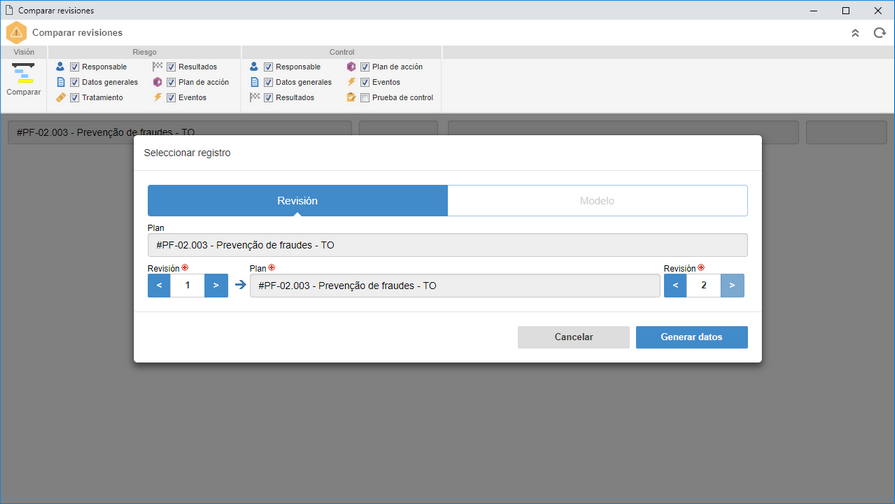Select the Revisión tab
The width and height of the screenshot is (895, 504).
(x=297, y=201)
